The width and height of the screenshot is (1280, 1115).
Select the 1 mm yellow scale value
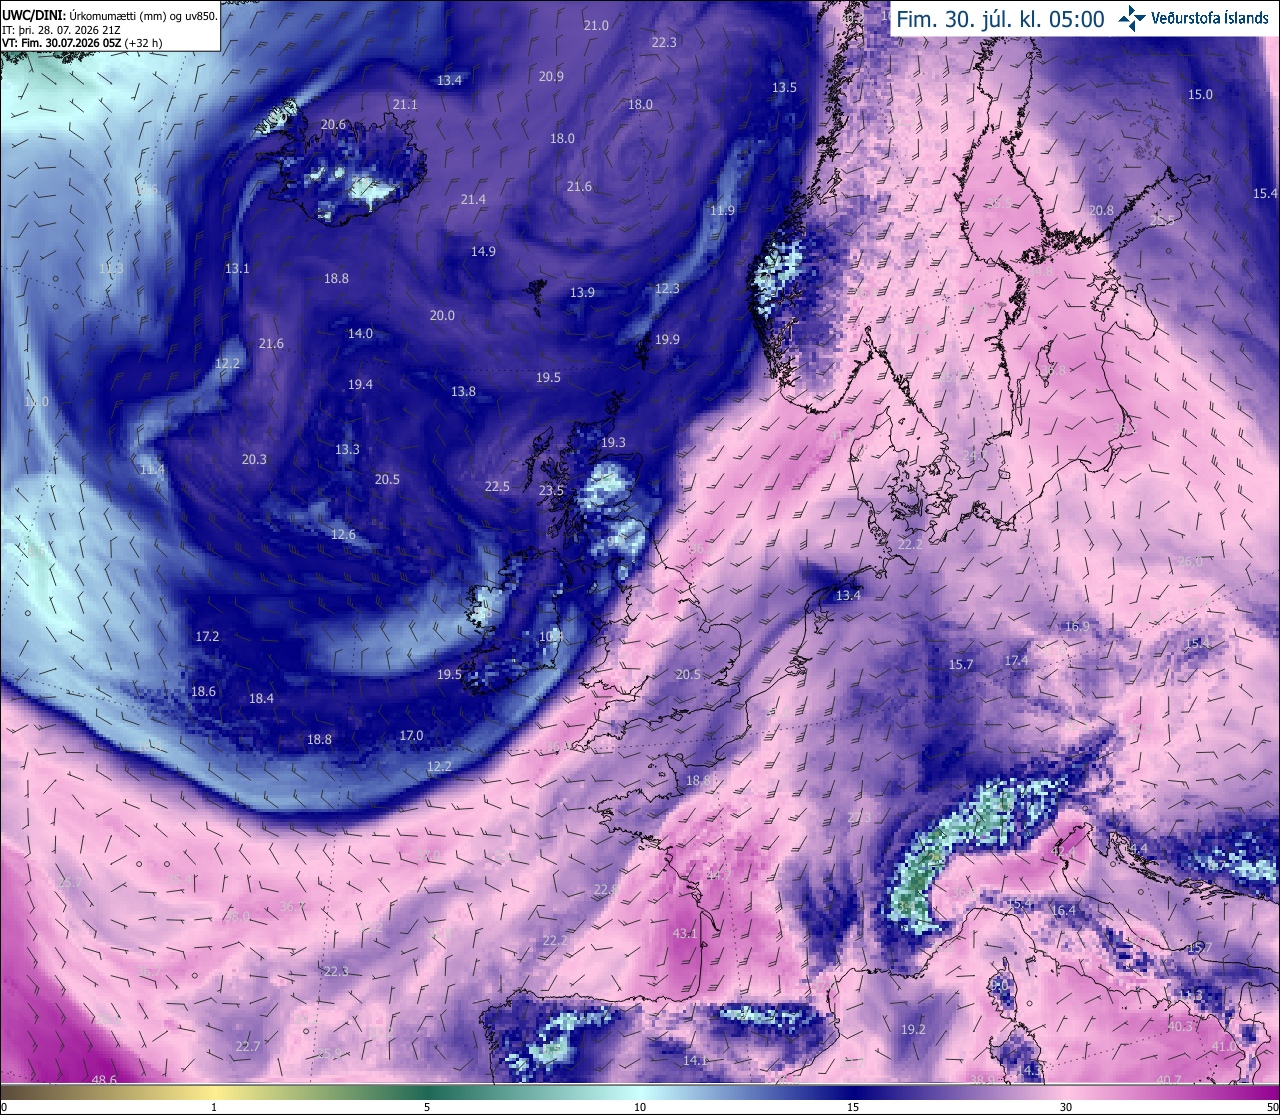[214, 1107]
